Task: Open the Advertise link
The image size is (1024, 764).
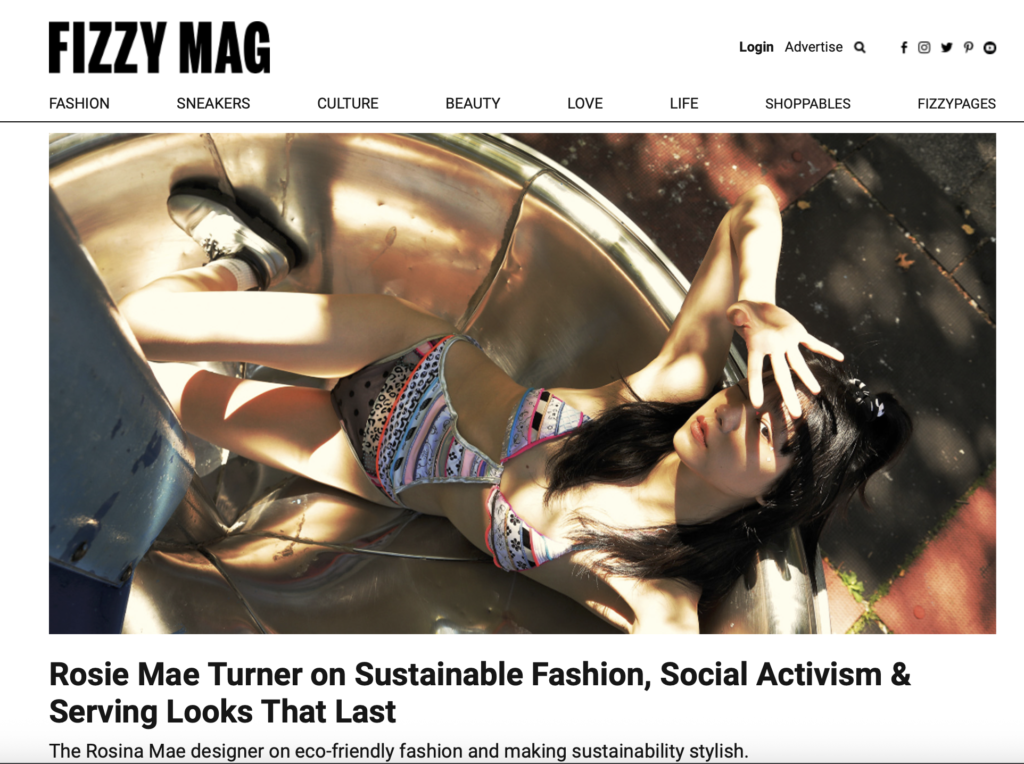Action: [x=814, y=47]
